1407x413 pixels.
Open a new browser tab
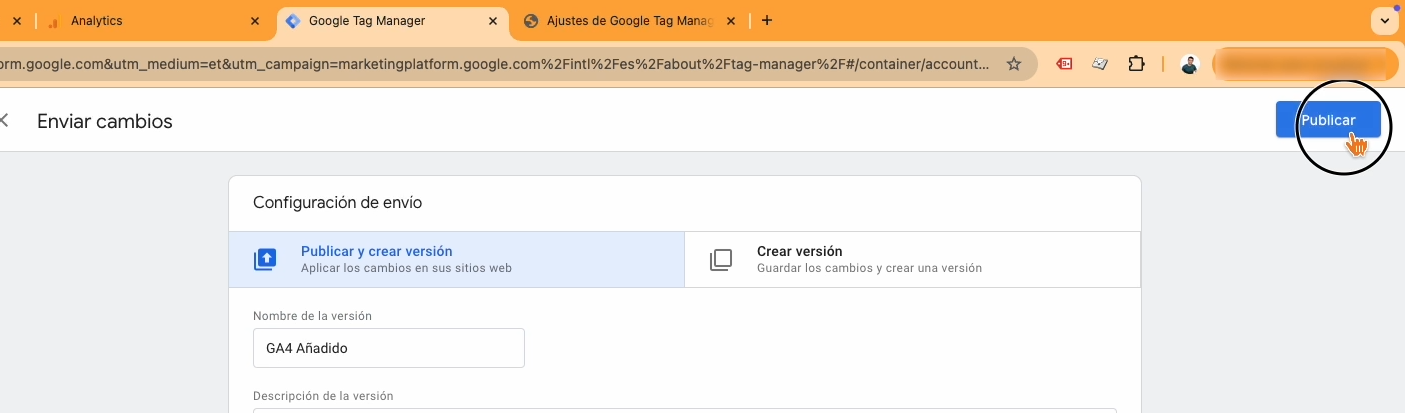767,20
